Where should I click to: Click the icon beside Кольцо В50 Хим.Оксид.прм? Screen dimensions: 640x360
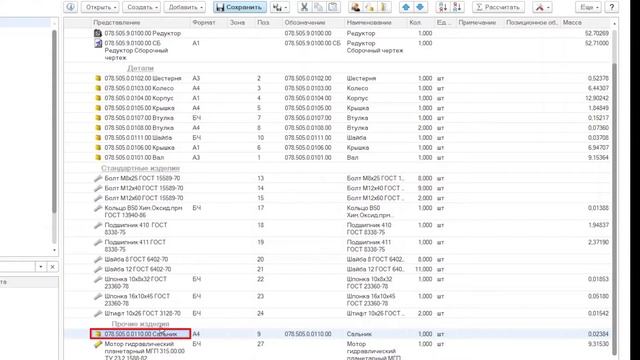coord(98,208)
